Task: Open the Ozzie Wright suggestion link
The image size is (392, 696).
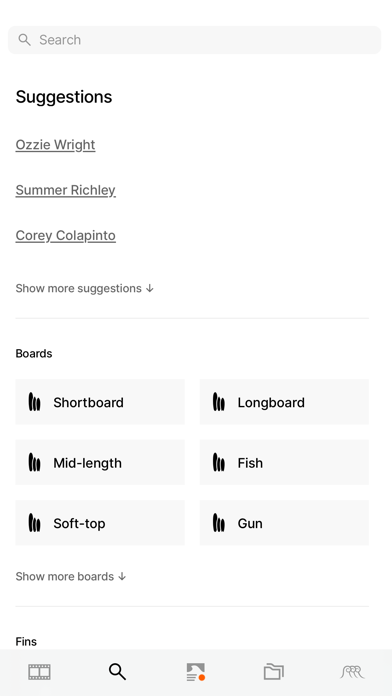Action: (55, 145)
